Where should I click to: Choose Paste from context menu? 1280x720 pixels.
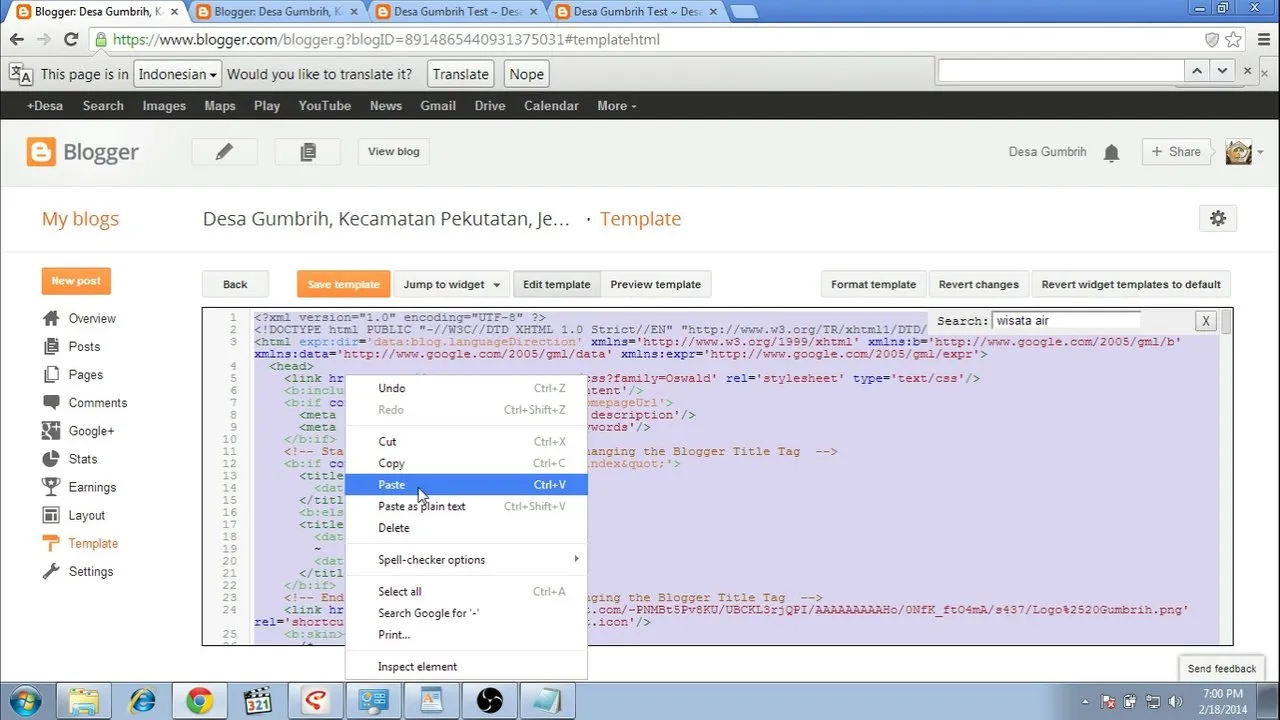(466, 484)
